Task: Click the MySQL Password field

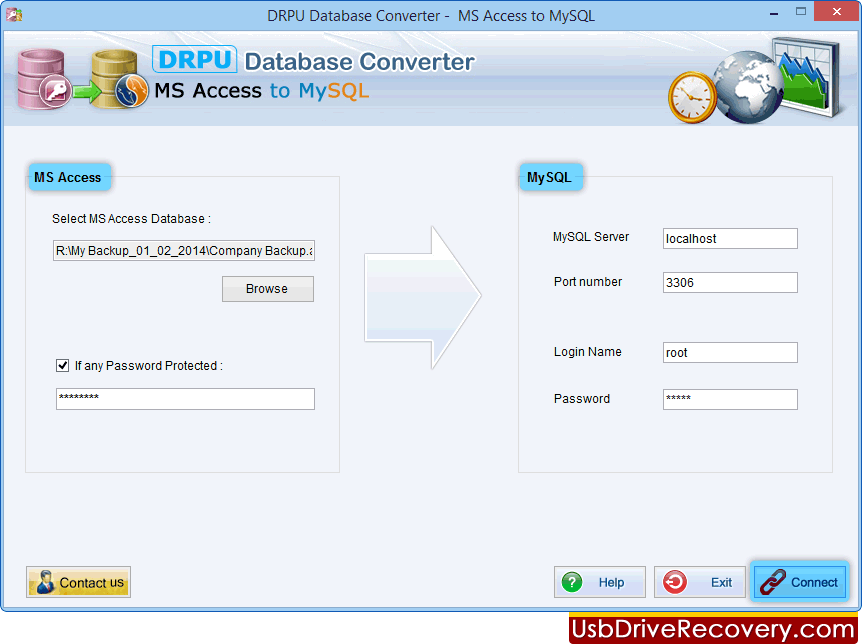Action: point(730,399)
